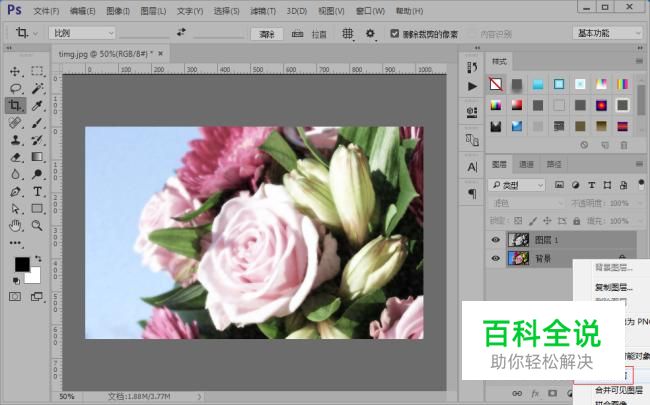
Task: Hide the 图层 1 layer eye icon
Action: (495, 240)
